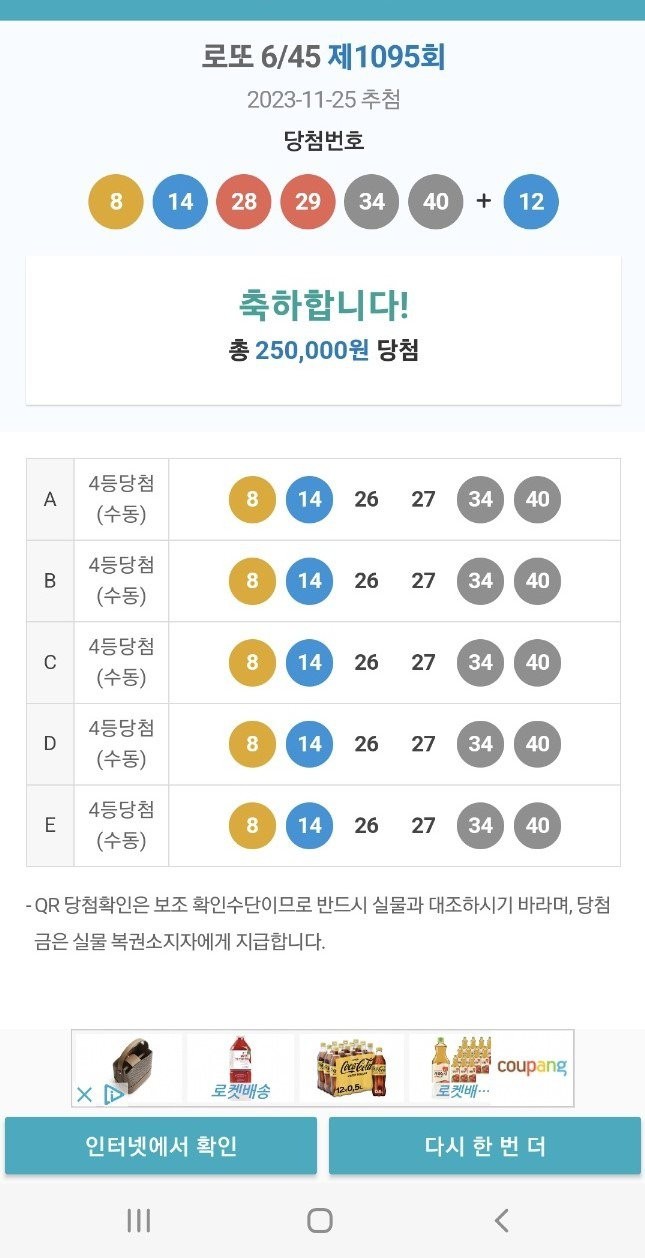Tap the 250,000원 prize amount text

coord(312,350)
